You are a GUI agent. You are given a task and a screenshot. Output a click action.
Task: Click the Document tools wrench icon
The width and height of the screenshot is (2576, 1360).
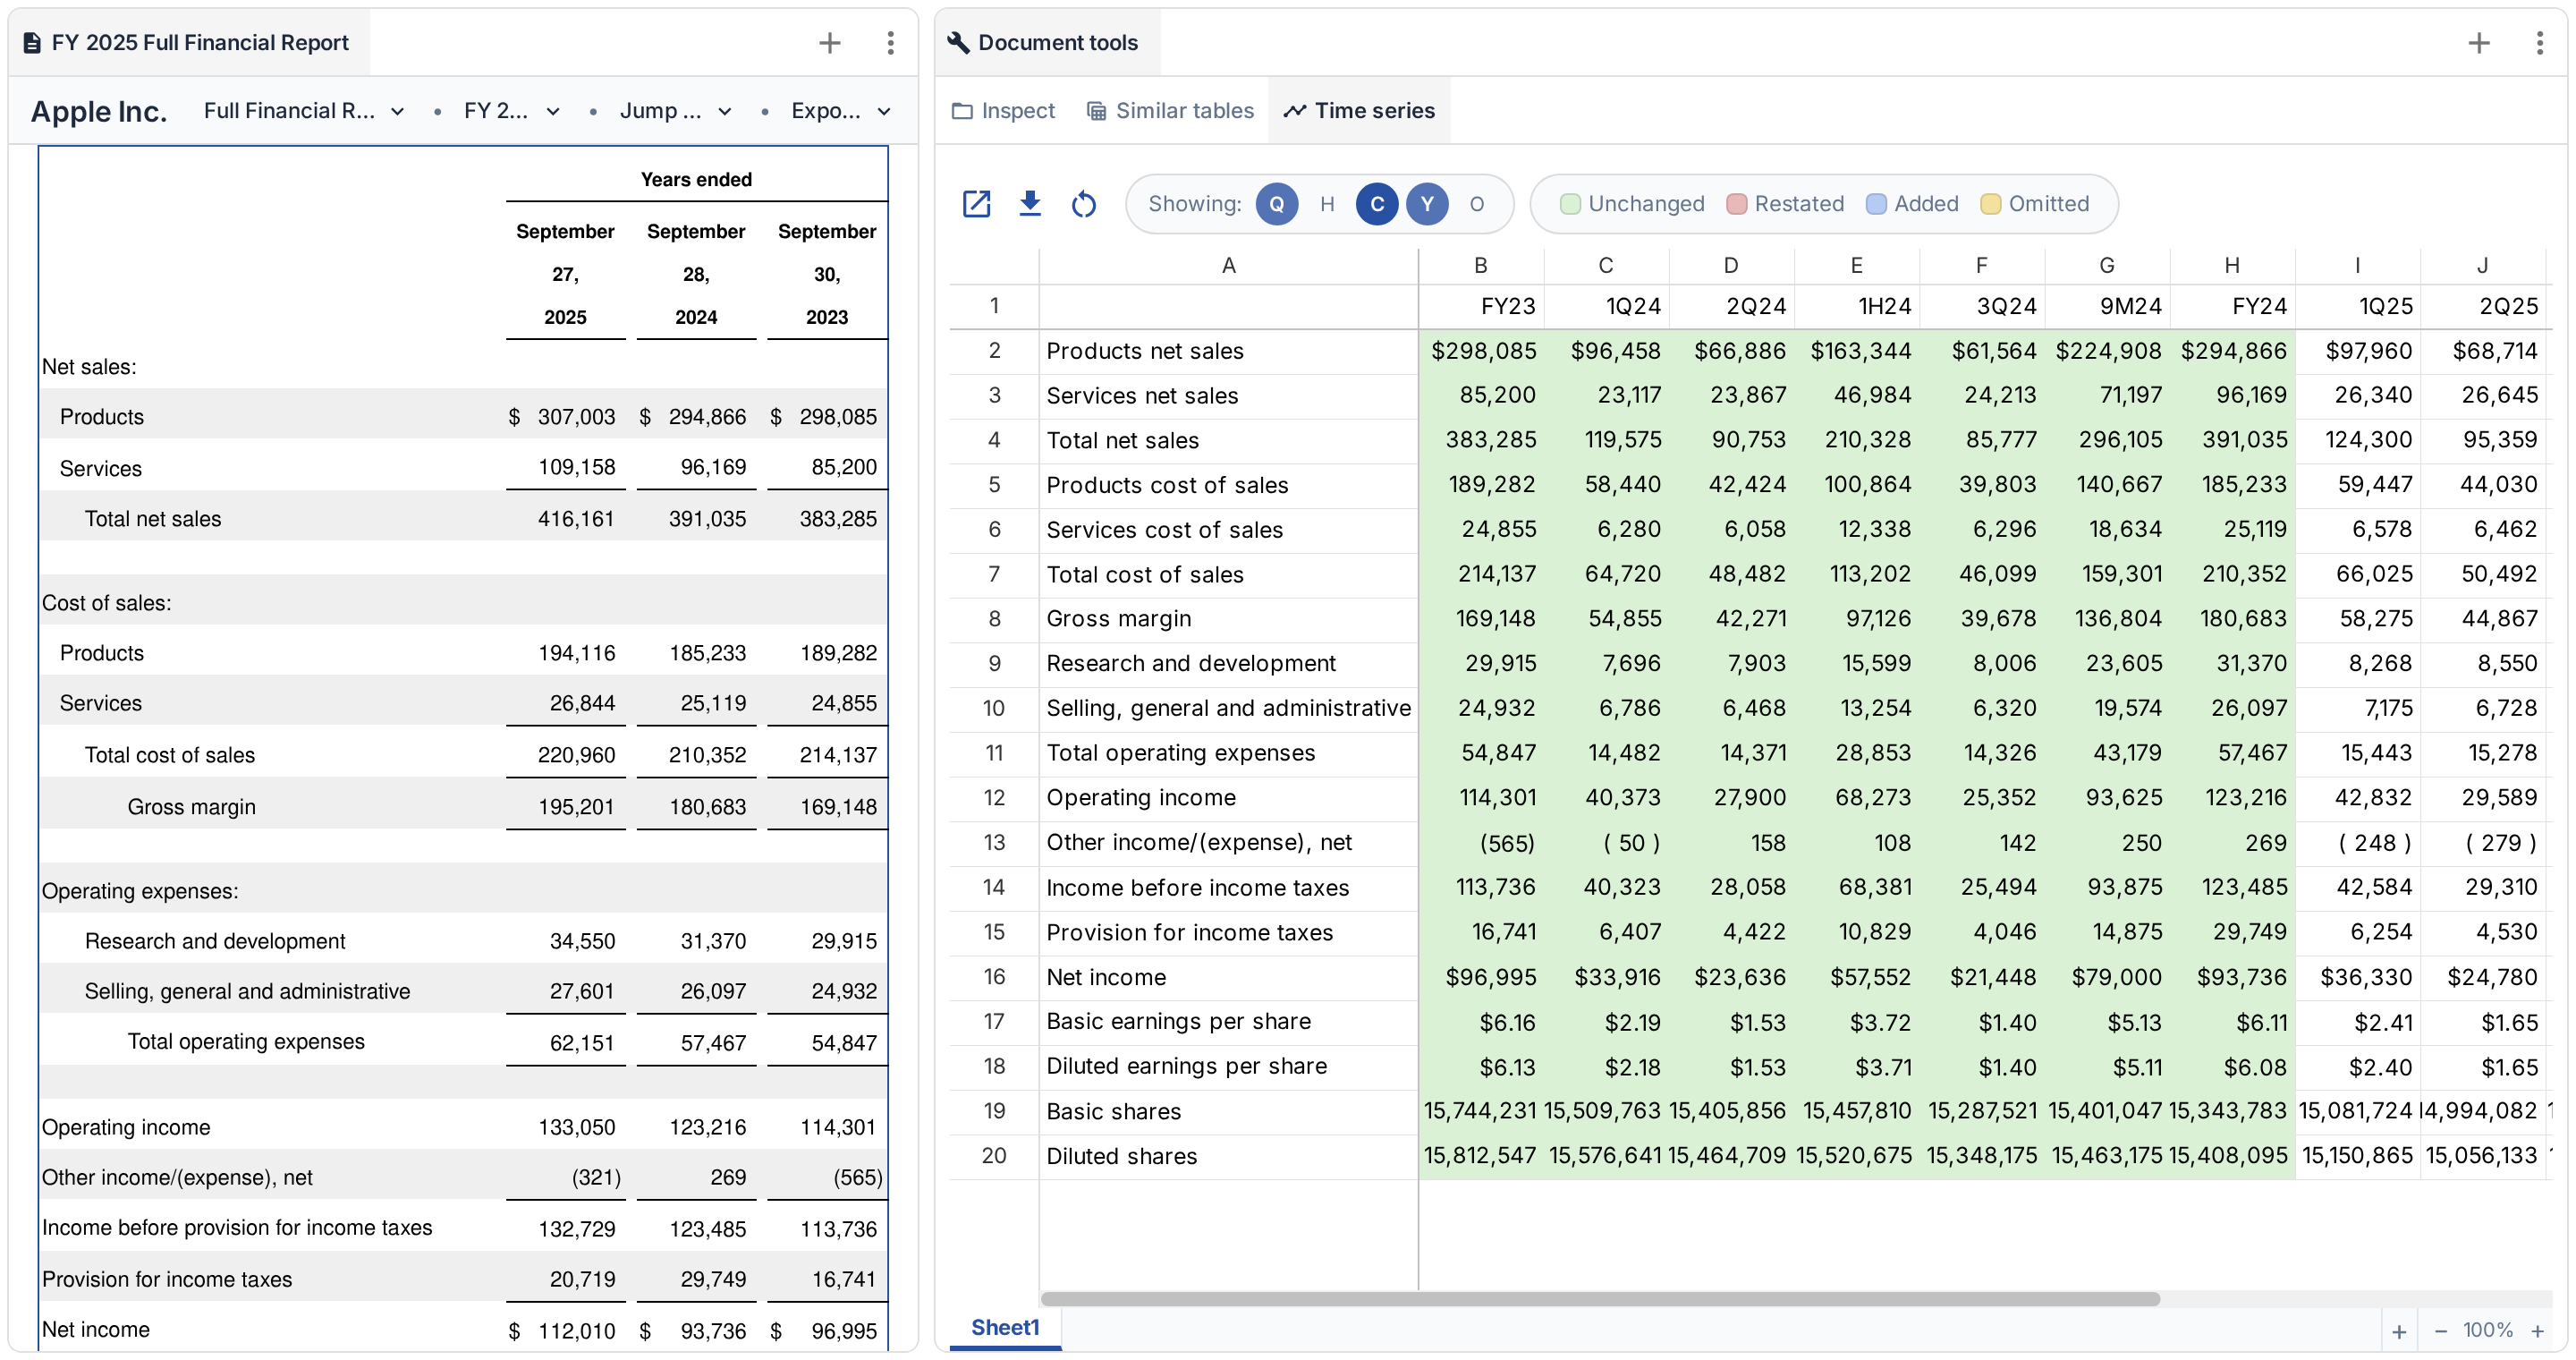[958, 43]
